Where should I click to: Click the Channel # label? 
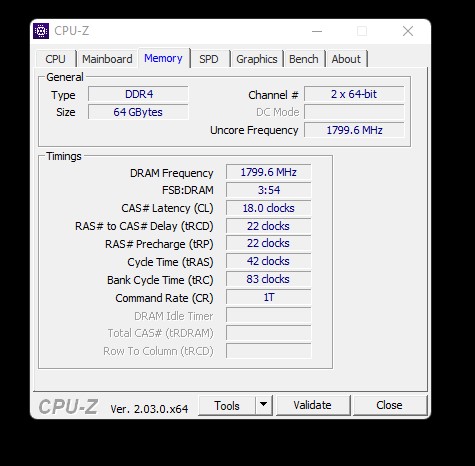pyautogui.click(x=273, y=95)
